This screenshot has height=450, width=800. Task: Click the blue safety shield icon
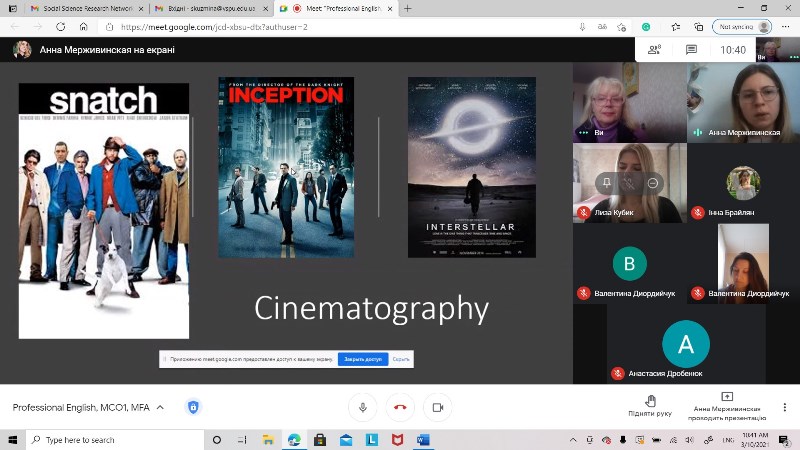coord(193,407)
